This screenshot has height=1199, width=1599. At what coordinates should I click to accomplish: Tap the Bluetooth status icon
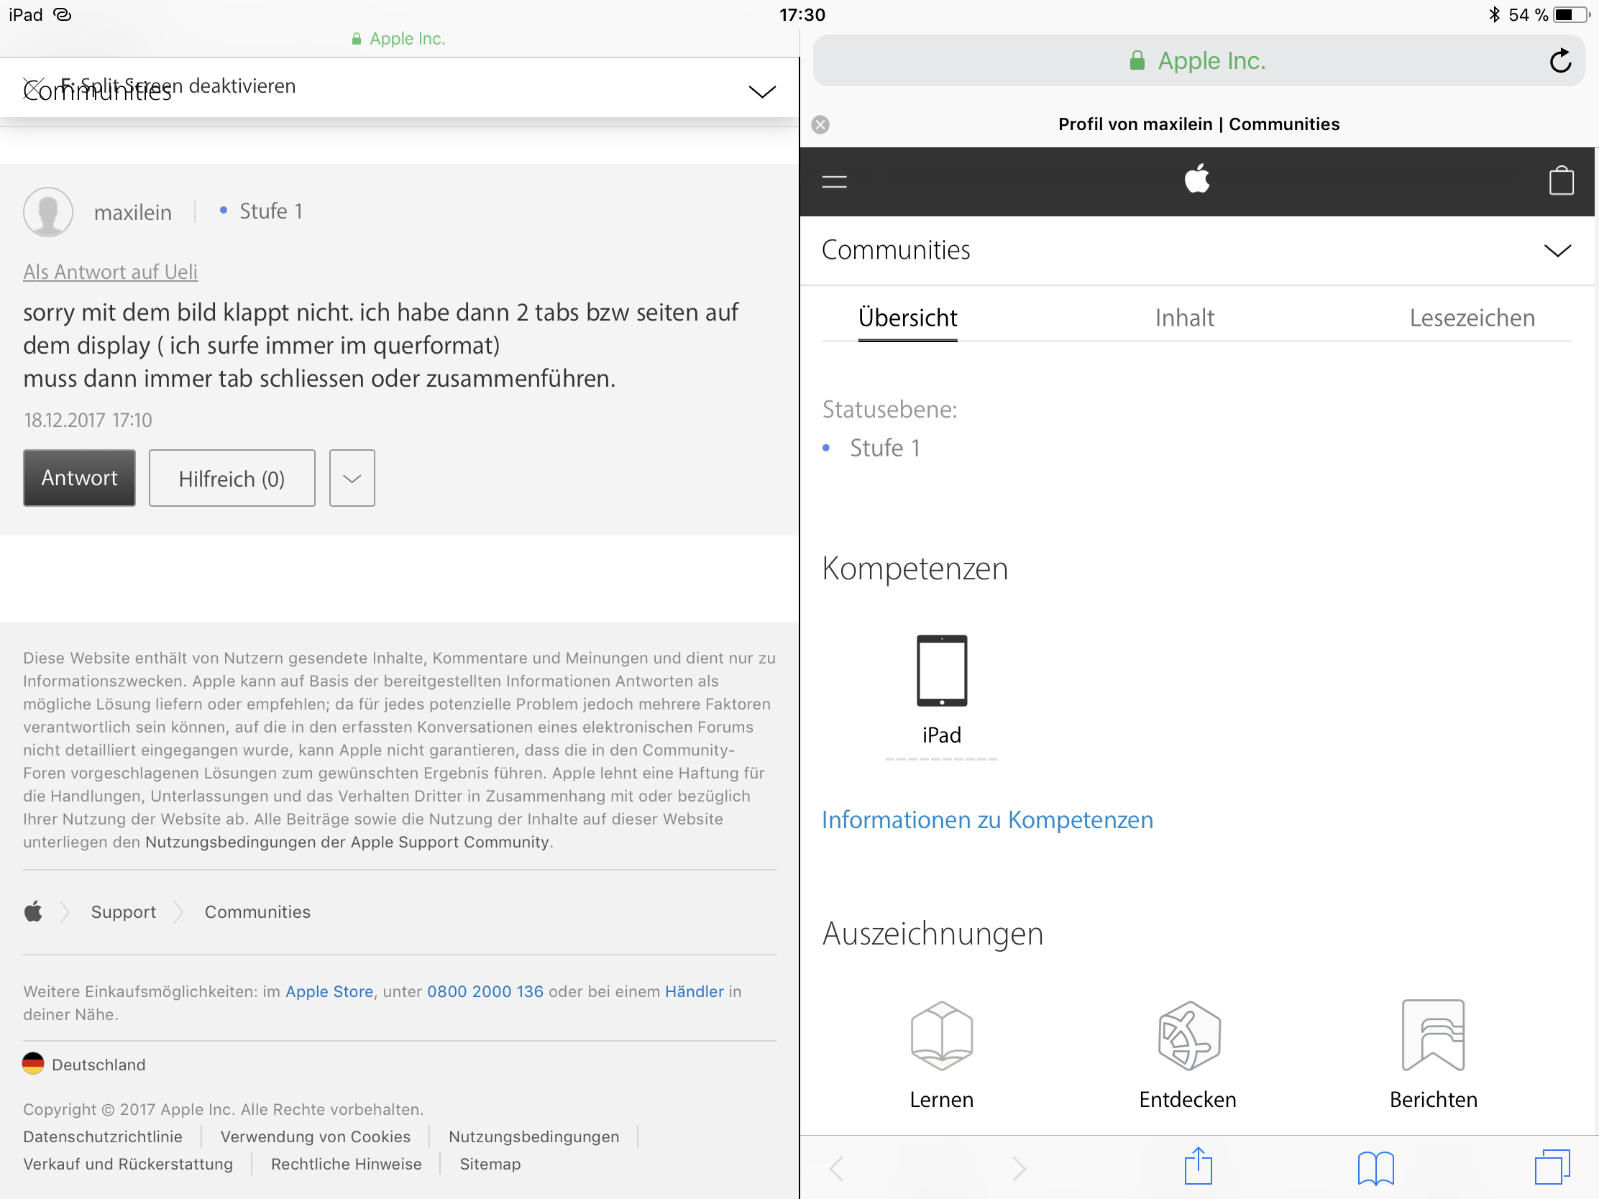click(x=1494, y=15)
